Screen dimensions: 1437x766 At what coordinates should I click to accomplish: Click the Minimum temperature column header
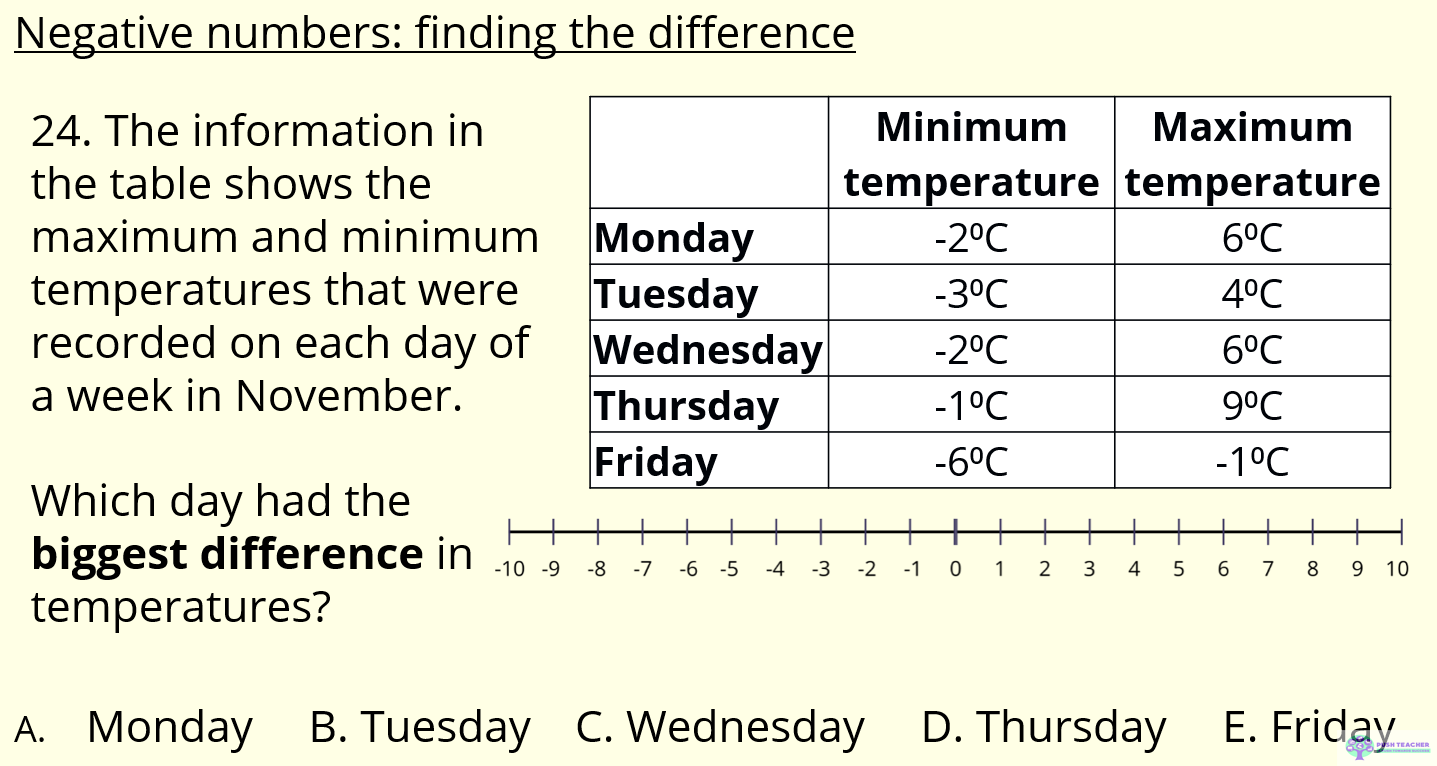(x=972, y=153)
